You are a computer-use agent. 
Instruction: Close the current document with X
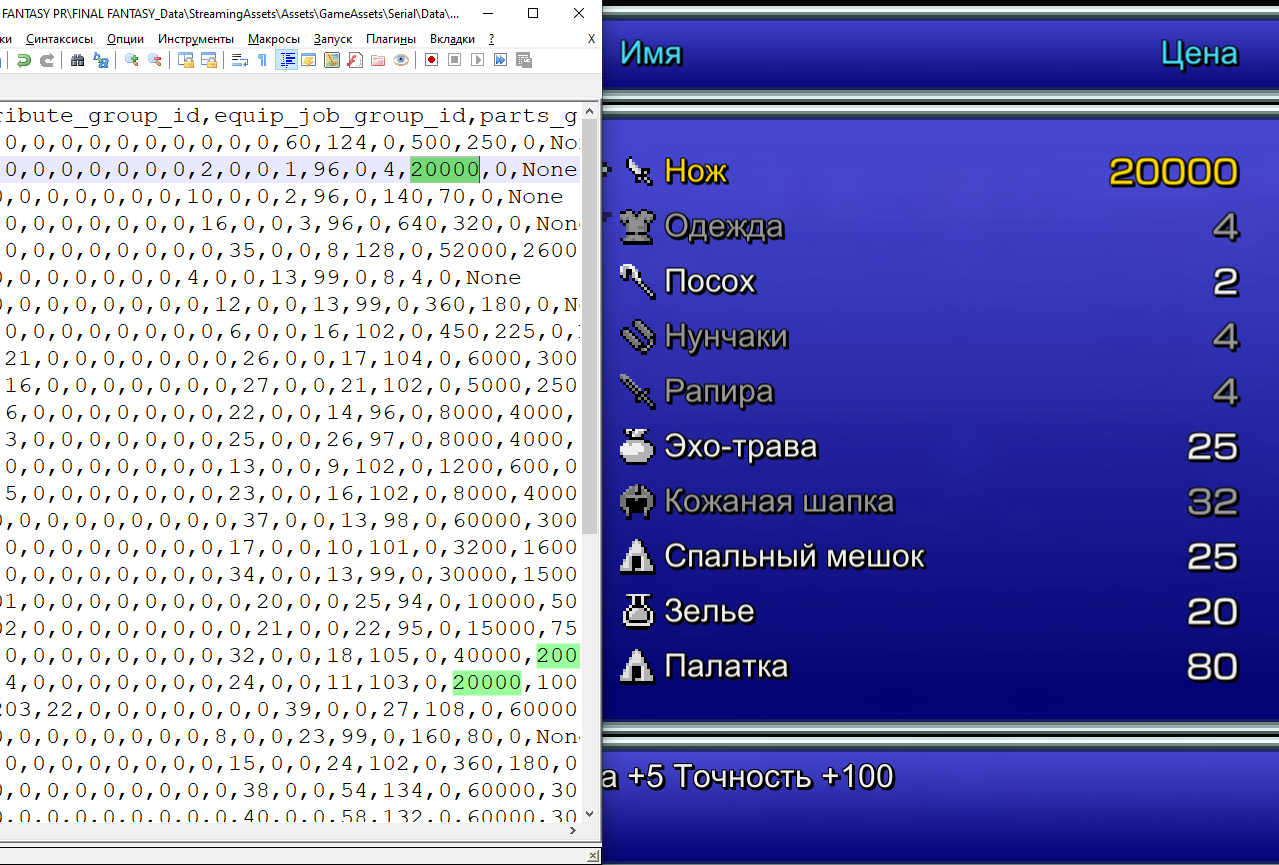(591, 39)
